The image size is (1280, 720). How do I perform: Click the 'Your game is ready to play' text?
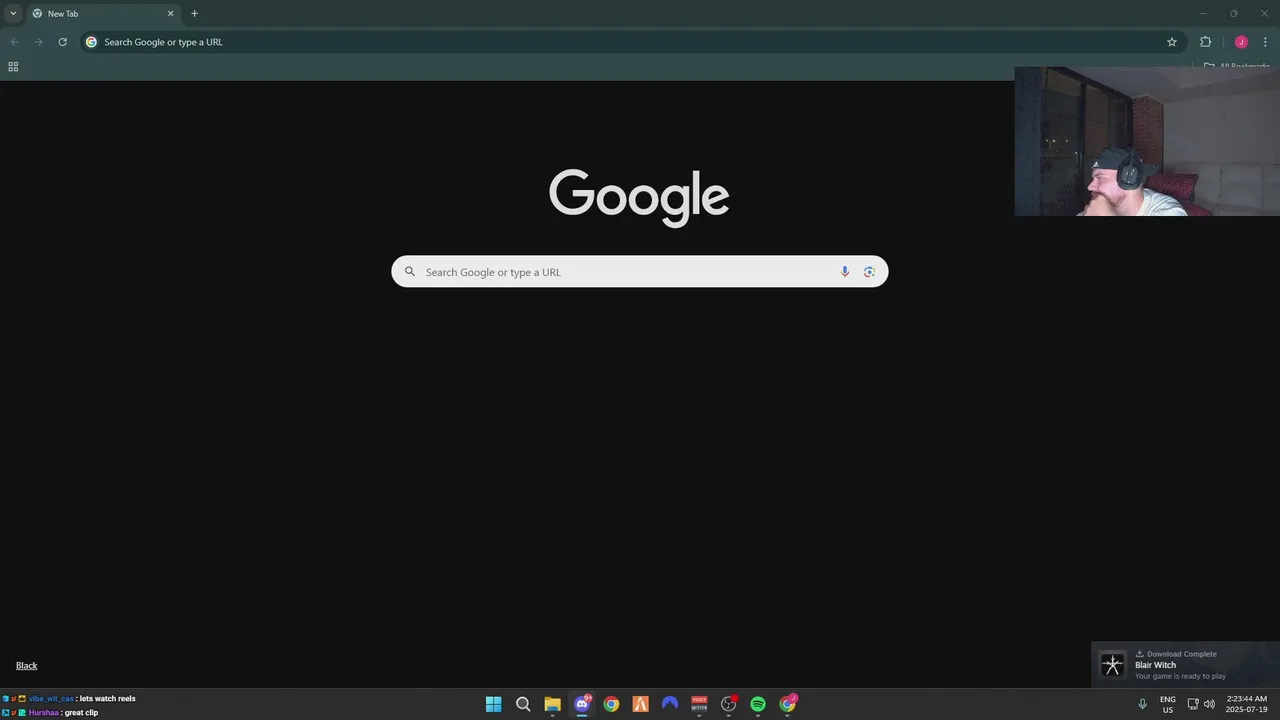[x=1180, y=677]
